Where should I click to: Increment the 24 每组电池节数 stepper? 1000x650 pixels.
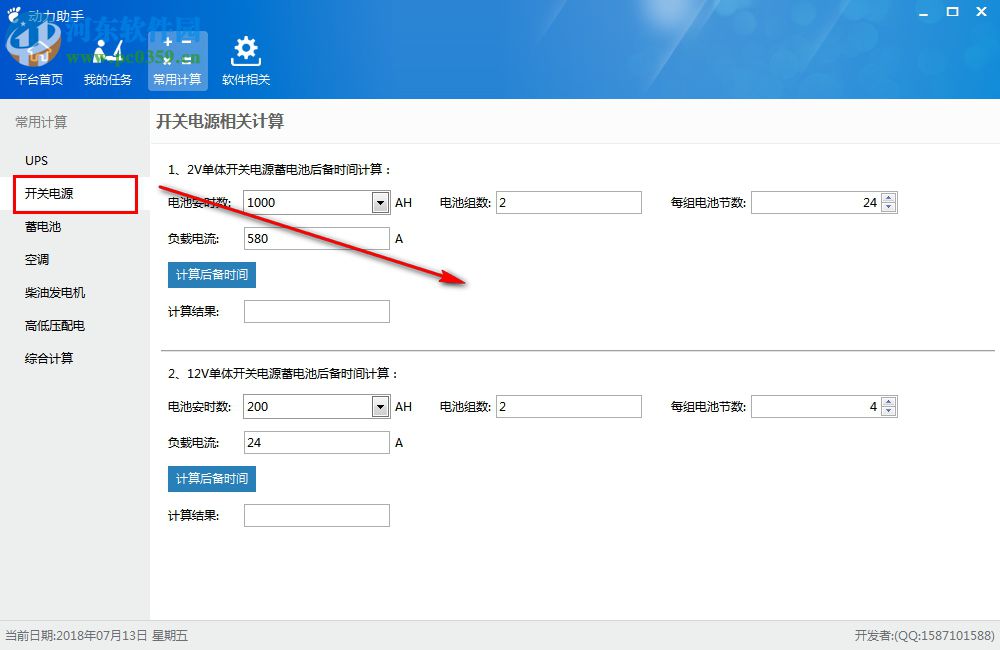(x=888, y=197)
